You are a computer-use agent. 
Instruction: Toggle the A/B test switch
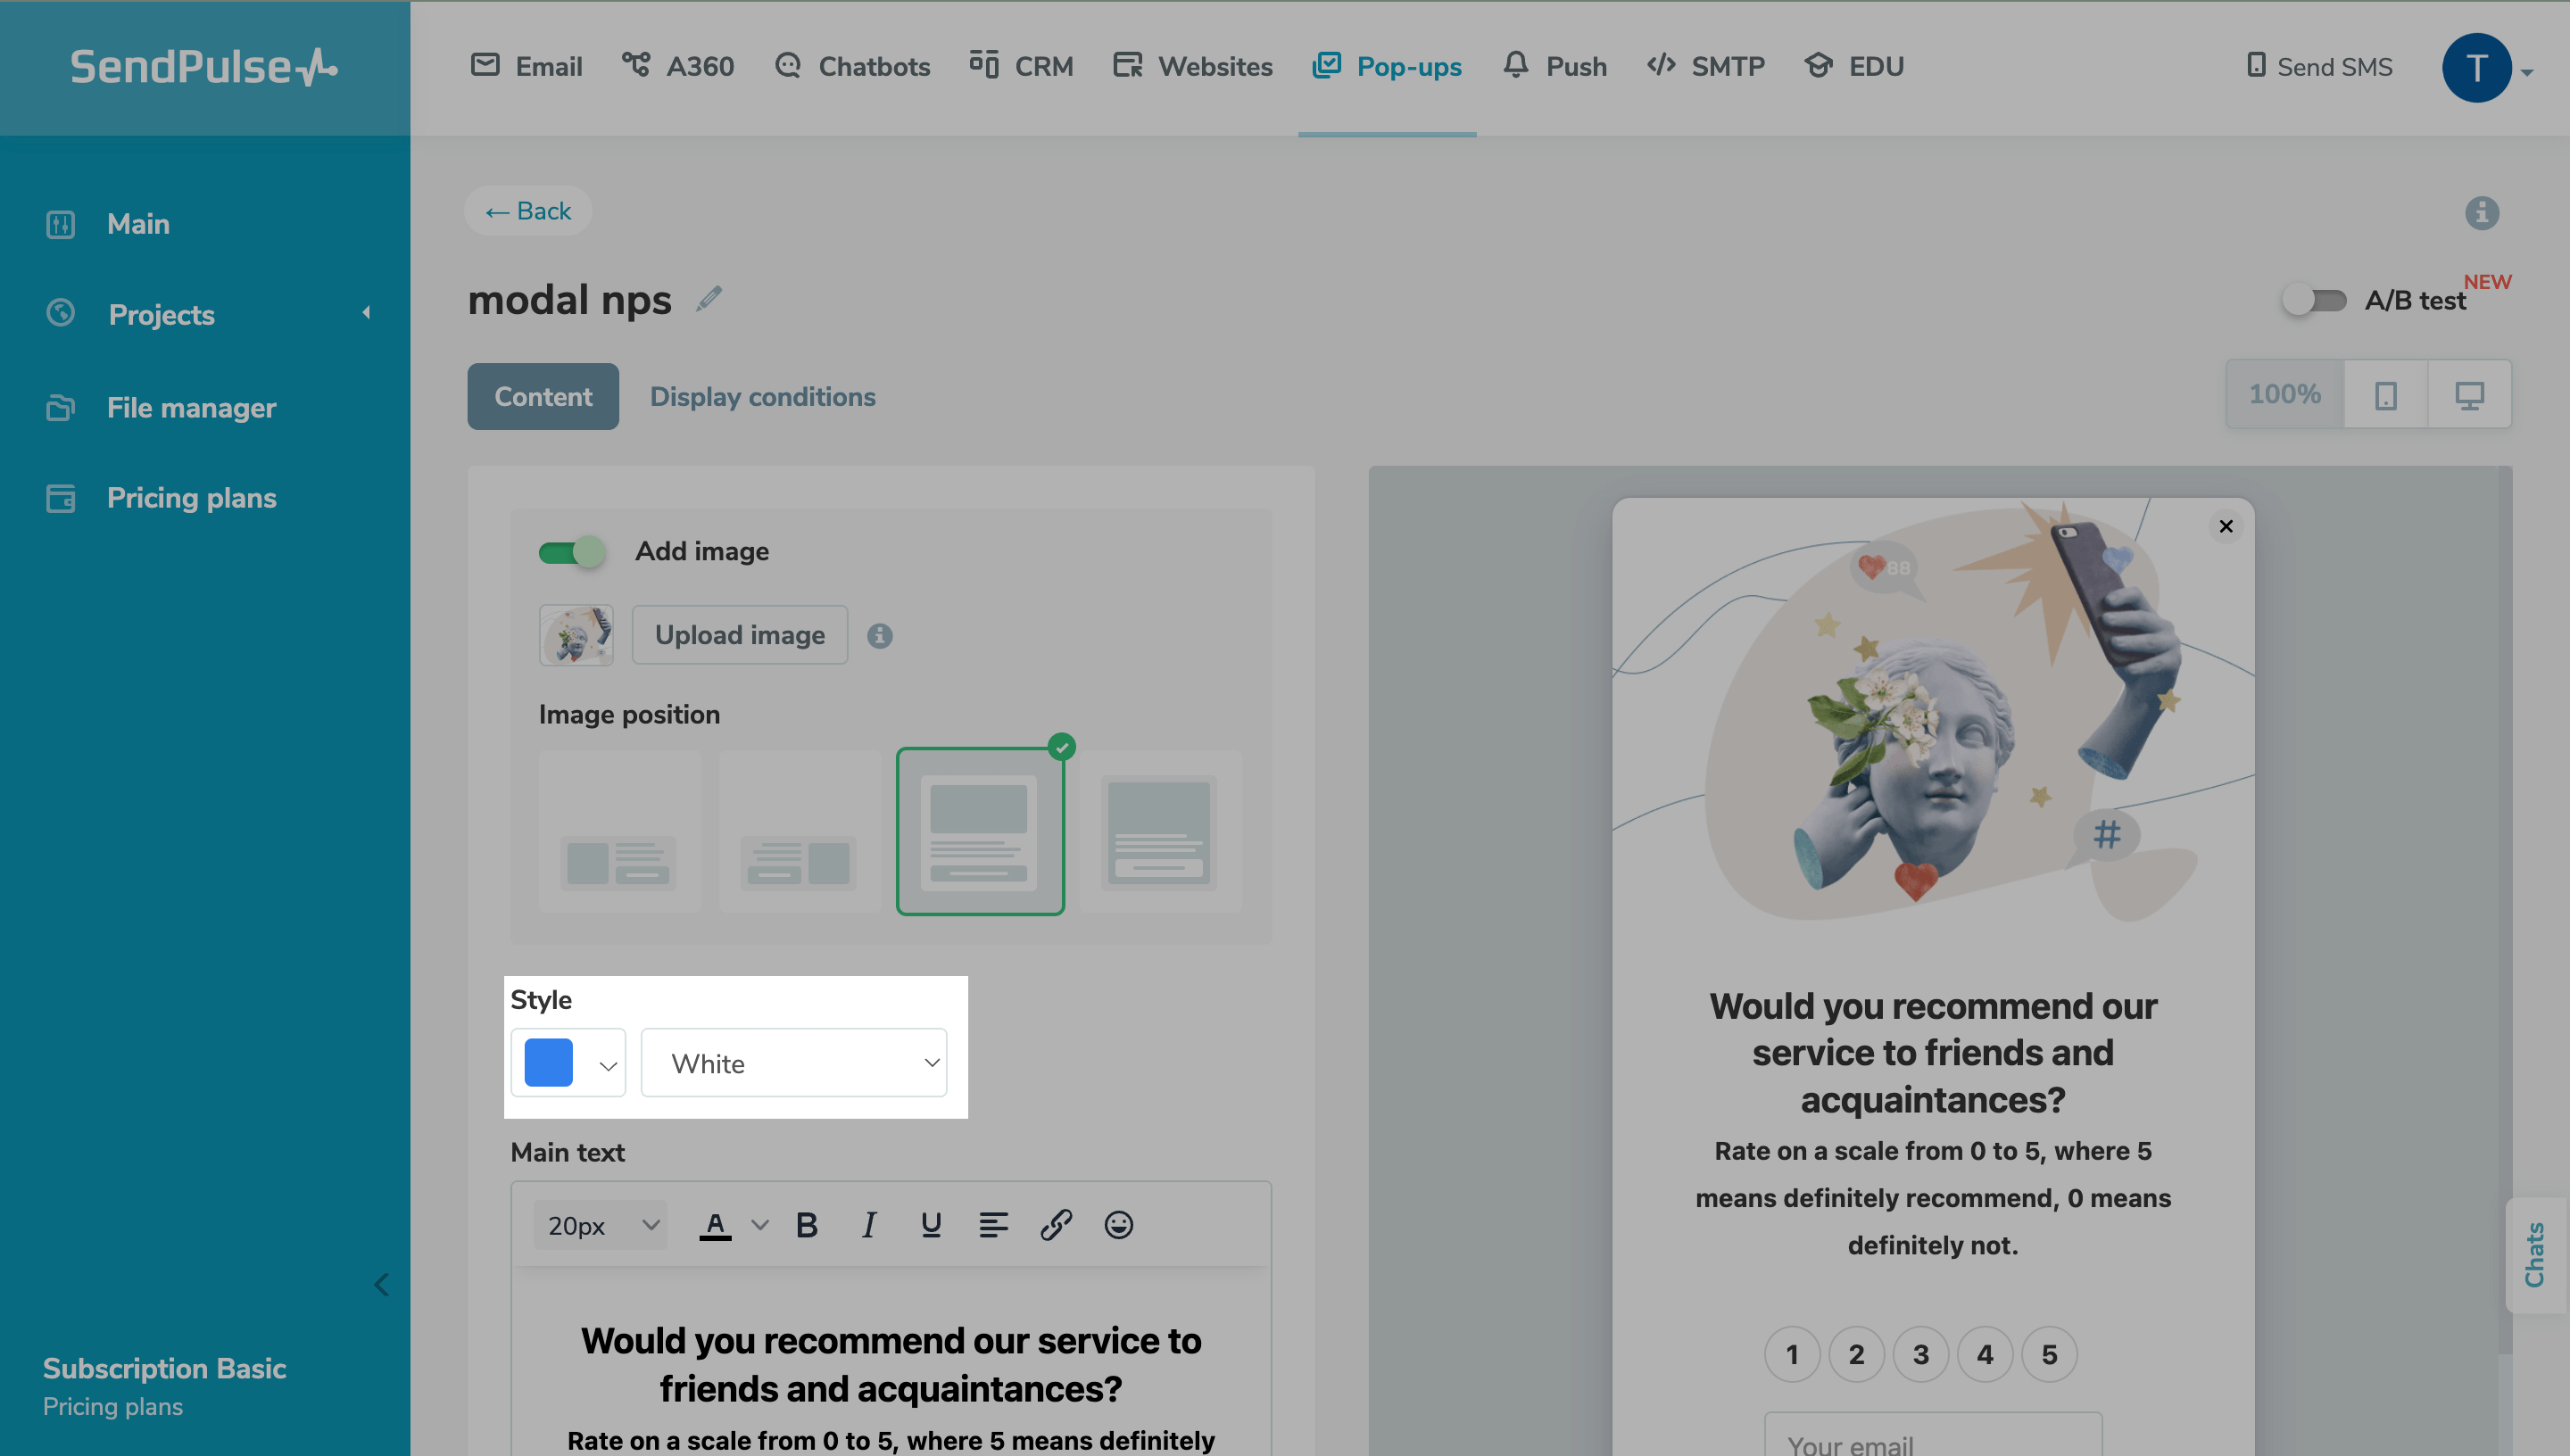tap(2313, 300)
